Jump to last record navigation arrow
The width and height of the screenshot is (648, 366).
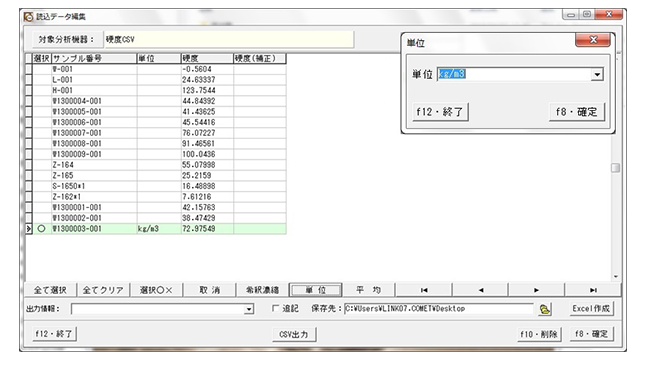click(x=593, y=290)
